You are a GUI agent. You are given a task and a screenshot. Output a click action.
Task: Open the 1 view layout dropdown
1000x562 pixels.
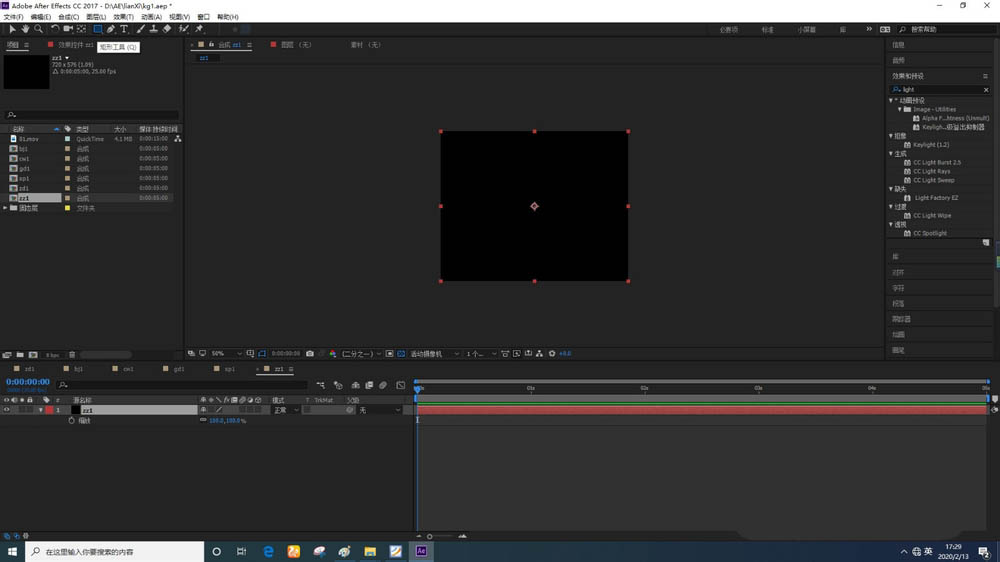[x=481, y=353]
